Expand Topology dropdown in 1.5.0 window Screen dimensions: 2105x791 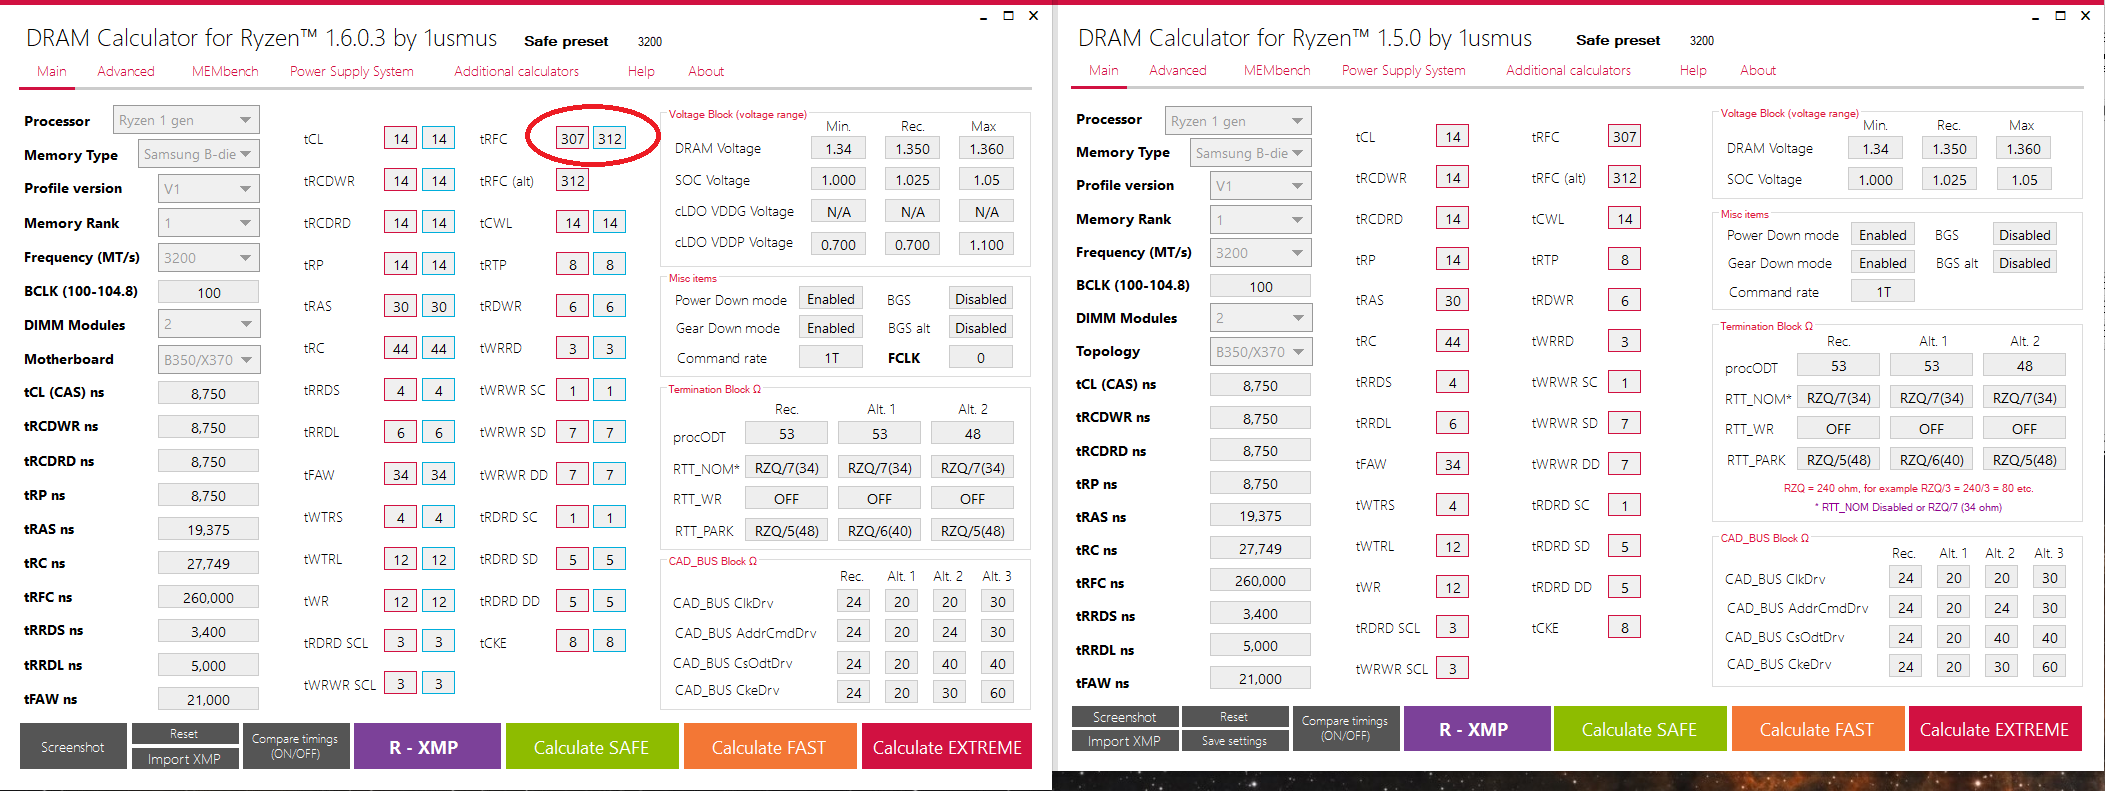tap(1260, 351)
